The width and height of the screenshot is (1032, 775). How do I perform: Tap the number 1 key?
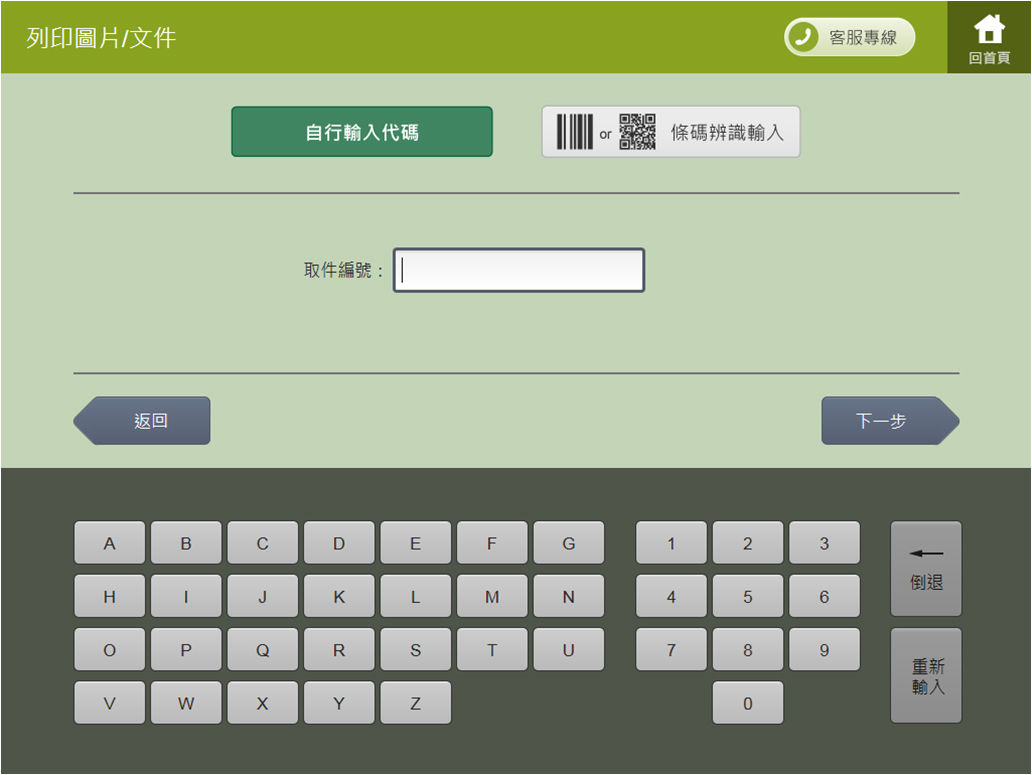(671, 543)
